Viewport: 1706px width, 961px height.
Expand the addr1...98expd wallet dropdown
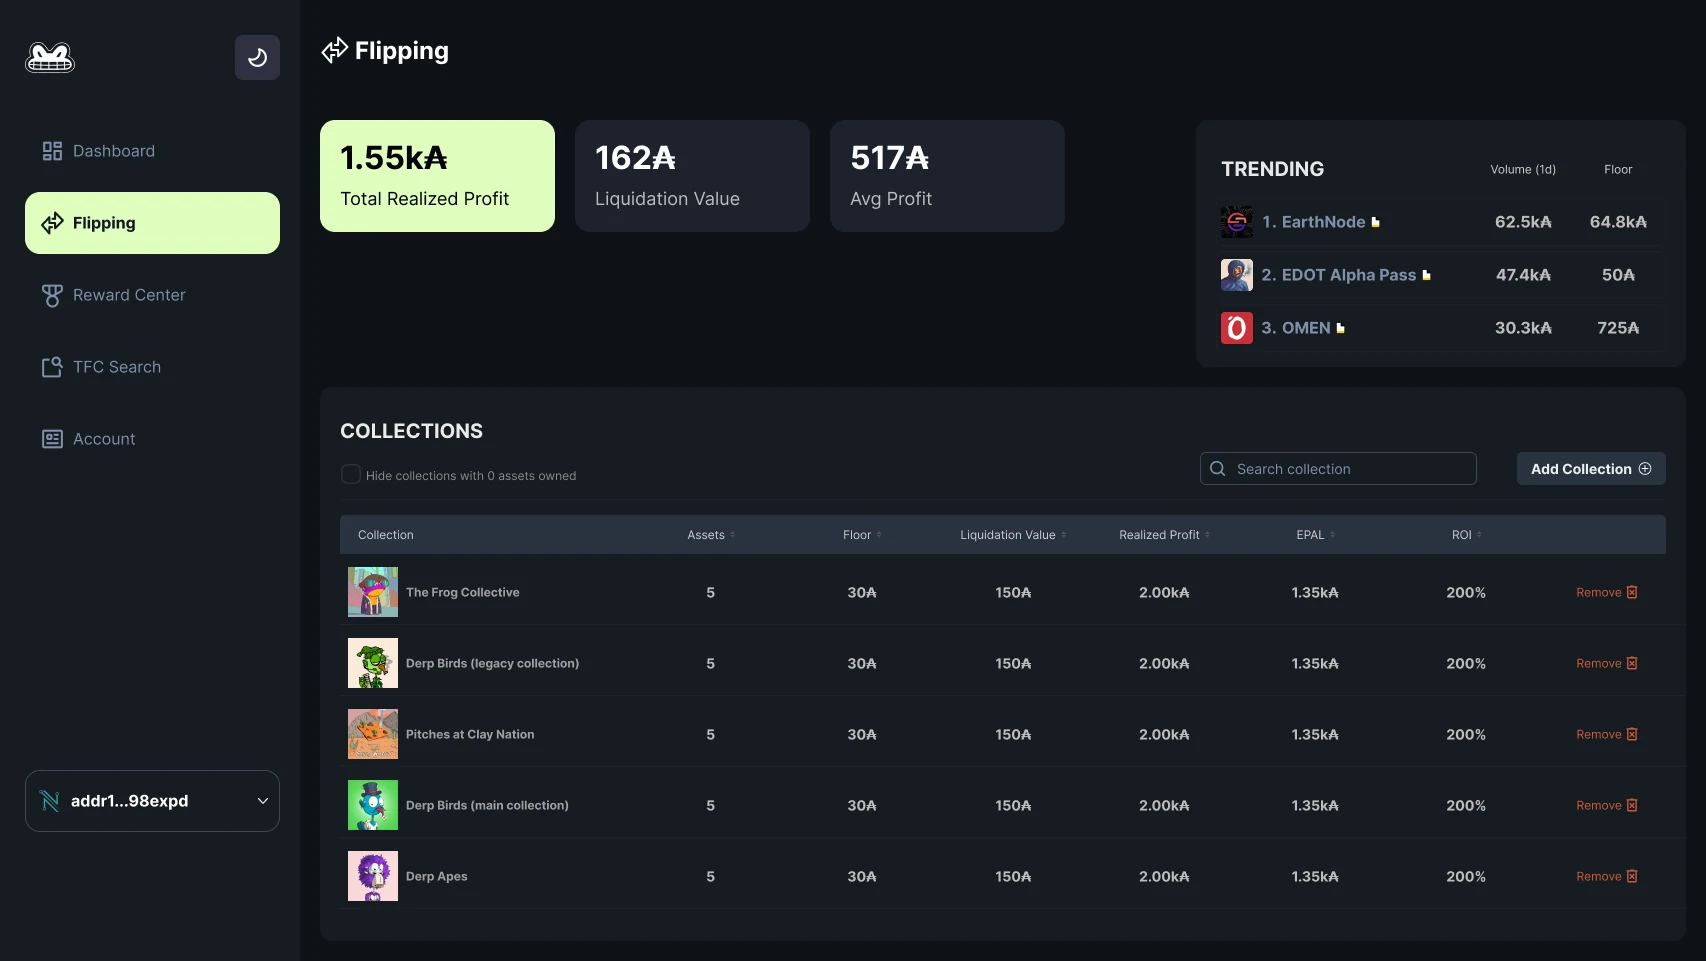click(152, 801)
